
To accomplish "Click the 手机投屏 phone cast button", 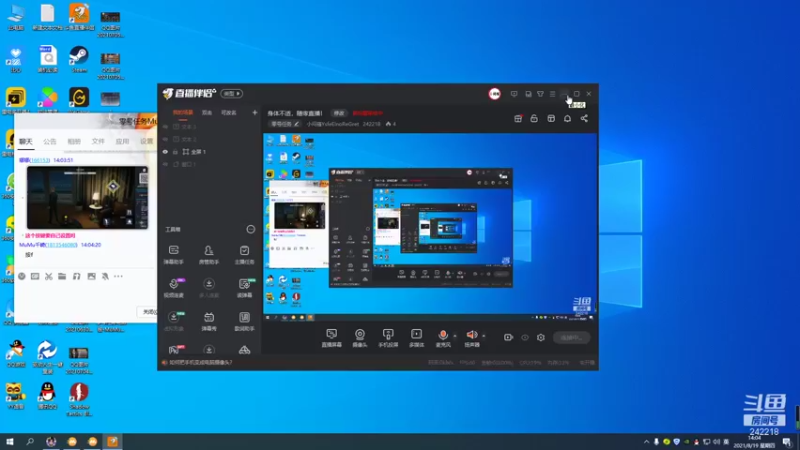I will click(388, 337).
